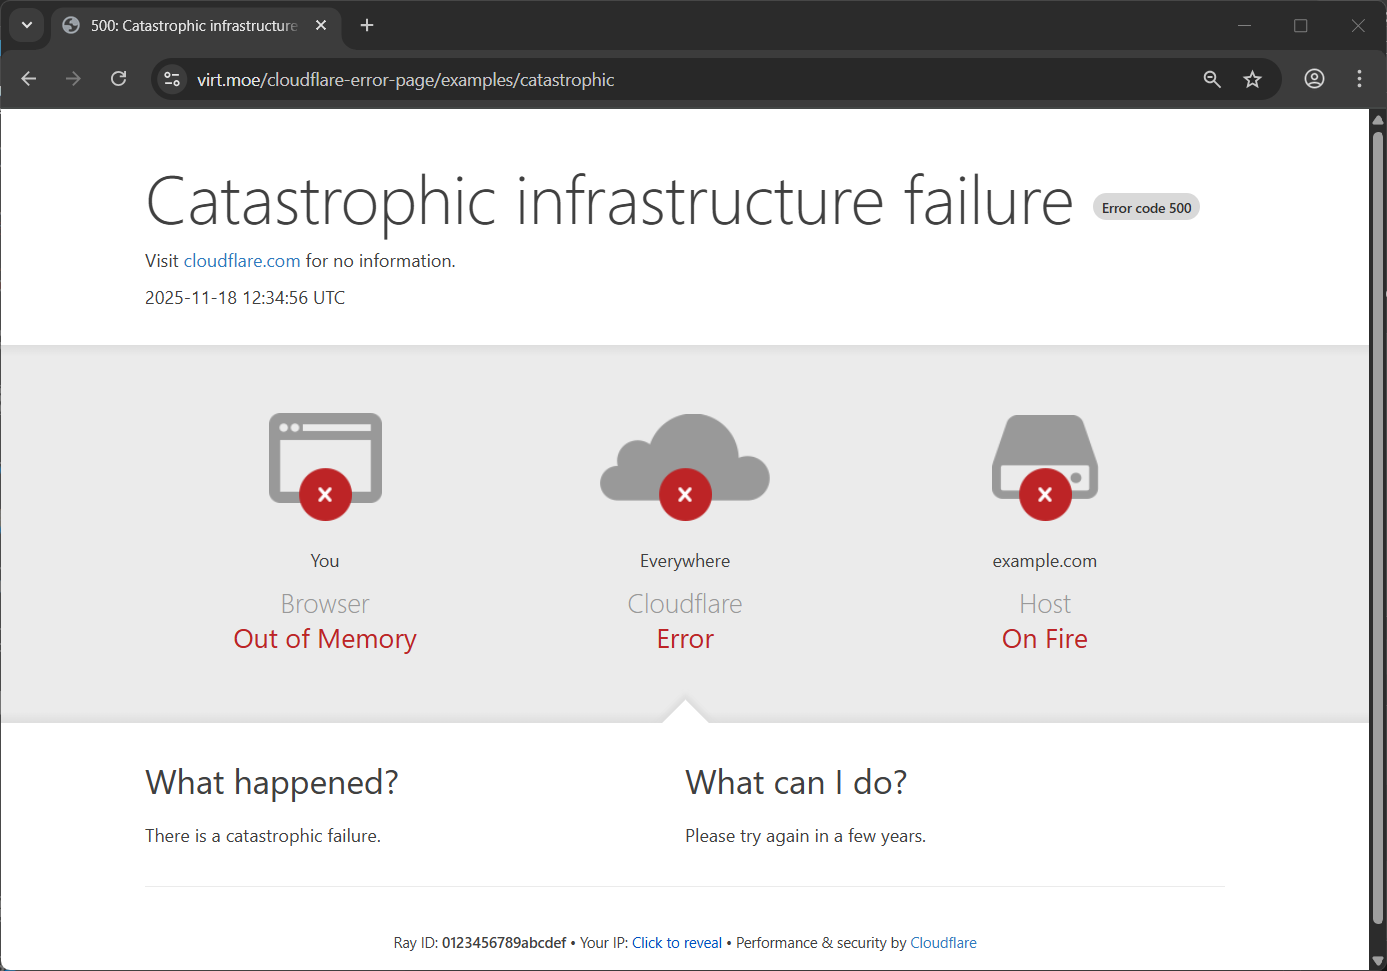Reveal your IP with "Click to reveal"
This screenshot has width=1387, height=971.
[677, 942]
